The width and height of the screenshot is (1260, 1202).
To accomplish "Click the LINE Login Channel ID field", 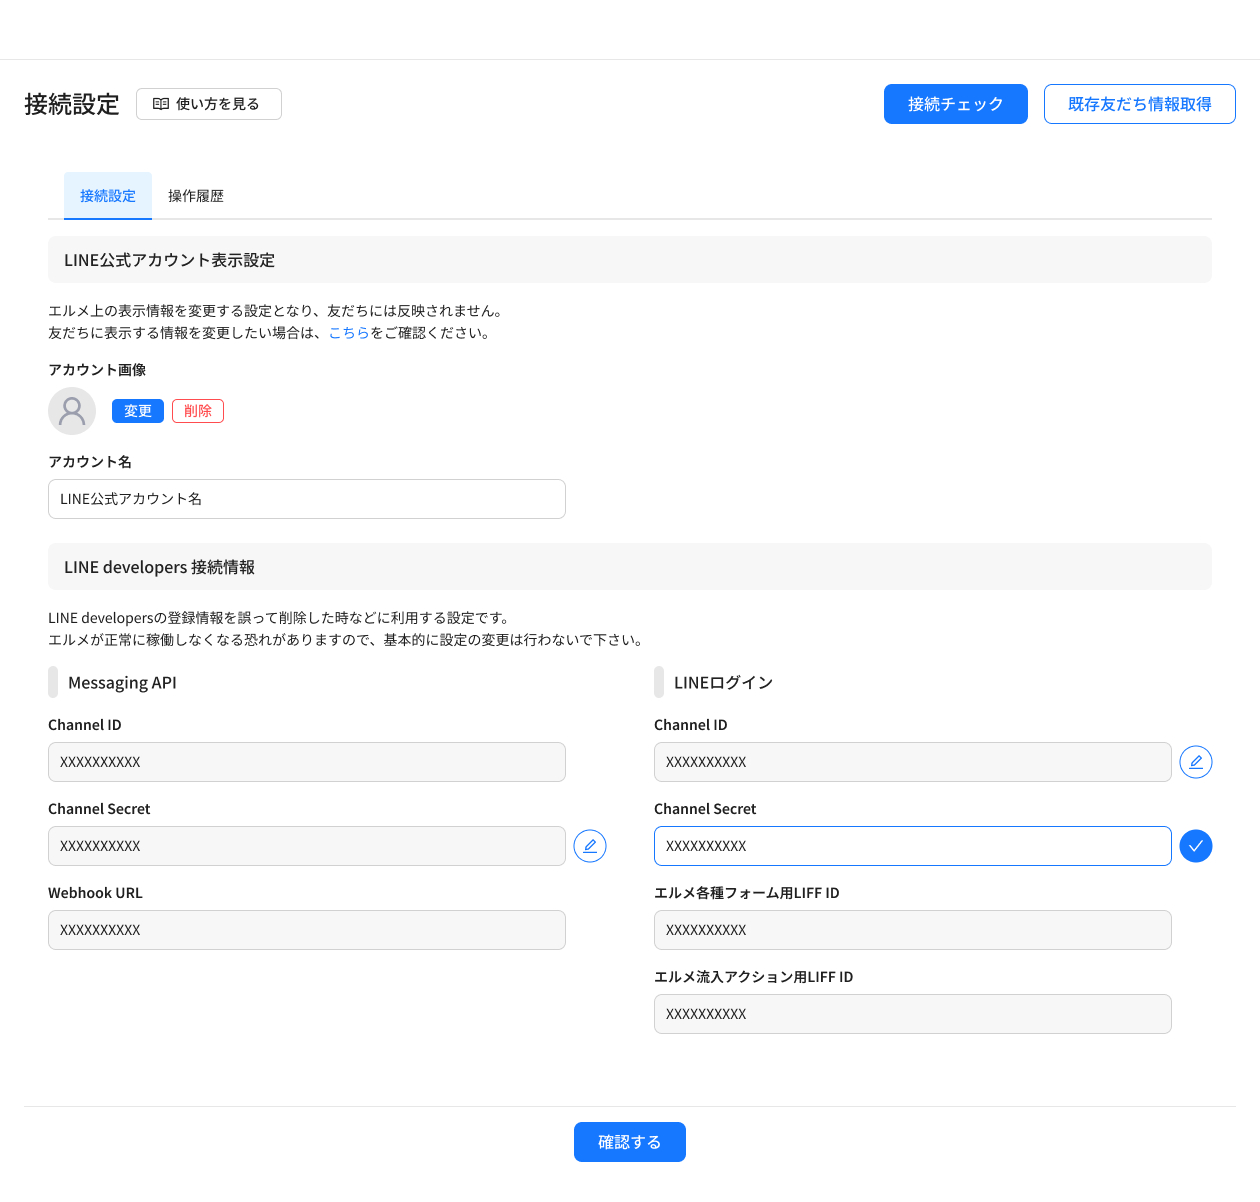I will (x=913, y=762).
